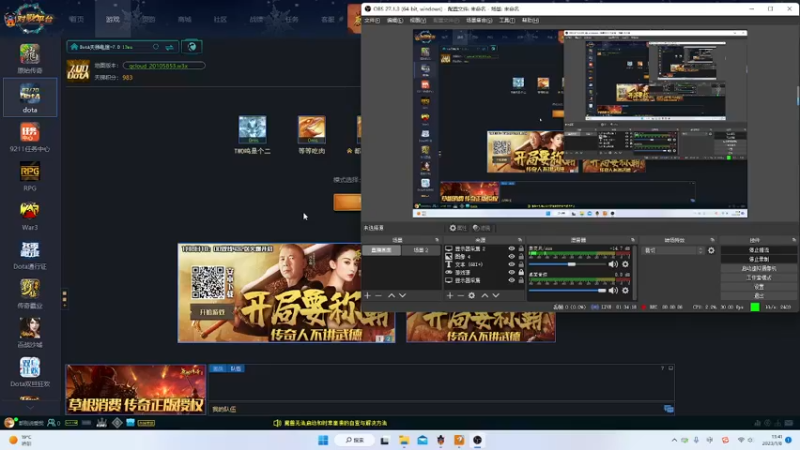This screenshot has width=800, height=450.
Task: Click the friends icon in platform status bar
Action: pyautogui.click(x=52, y=423)
